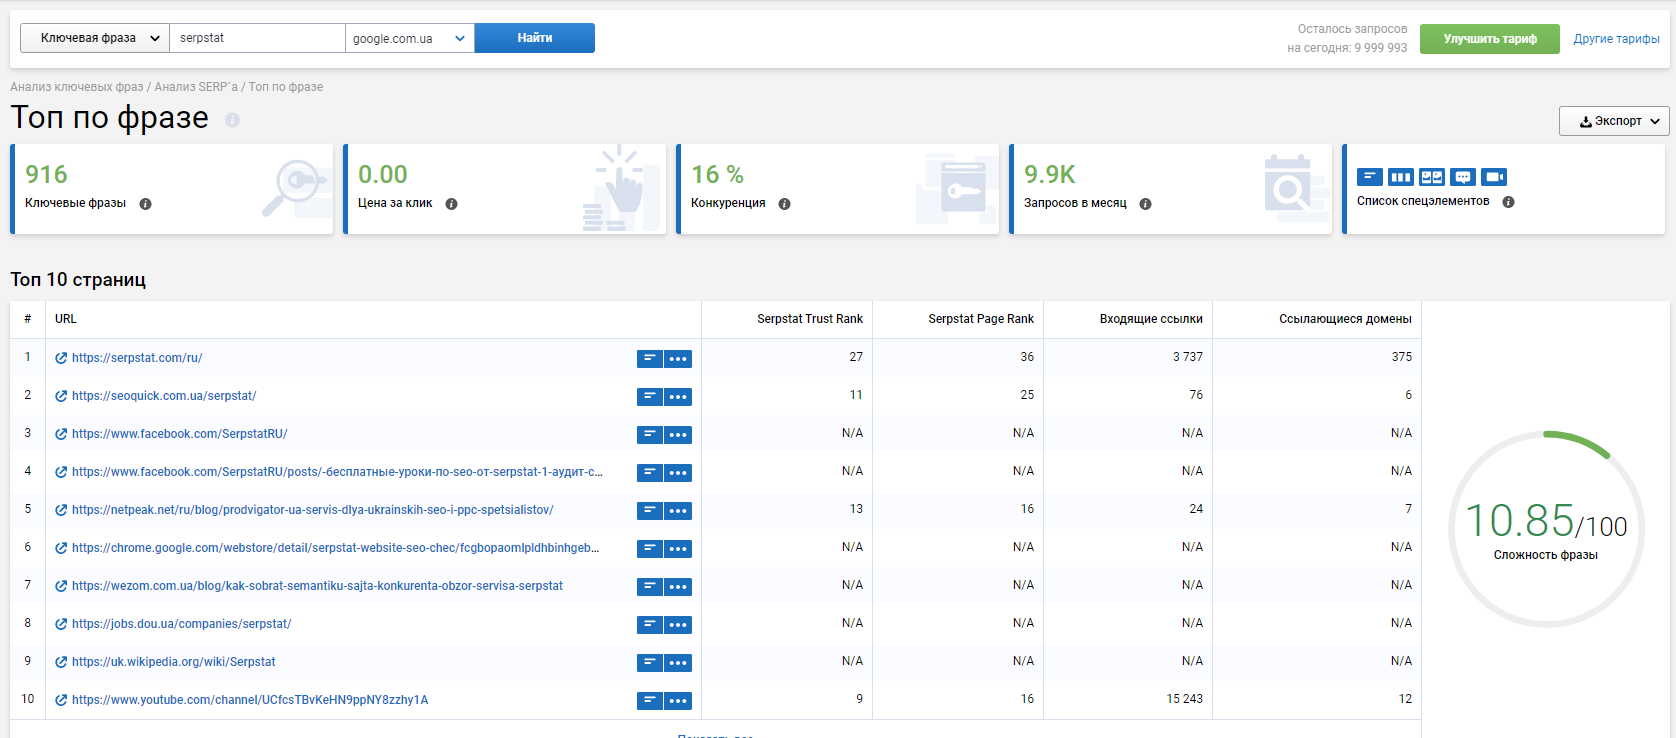Open the Ключевая фраза search type dropdown
1676x738 pixels.
click(95, 38)
